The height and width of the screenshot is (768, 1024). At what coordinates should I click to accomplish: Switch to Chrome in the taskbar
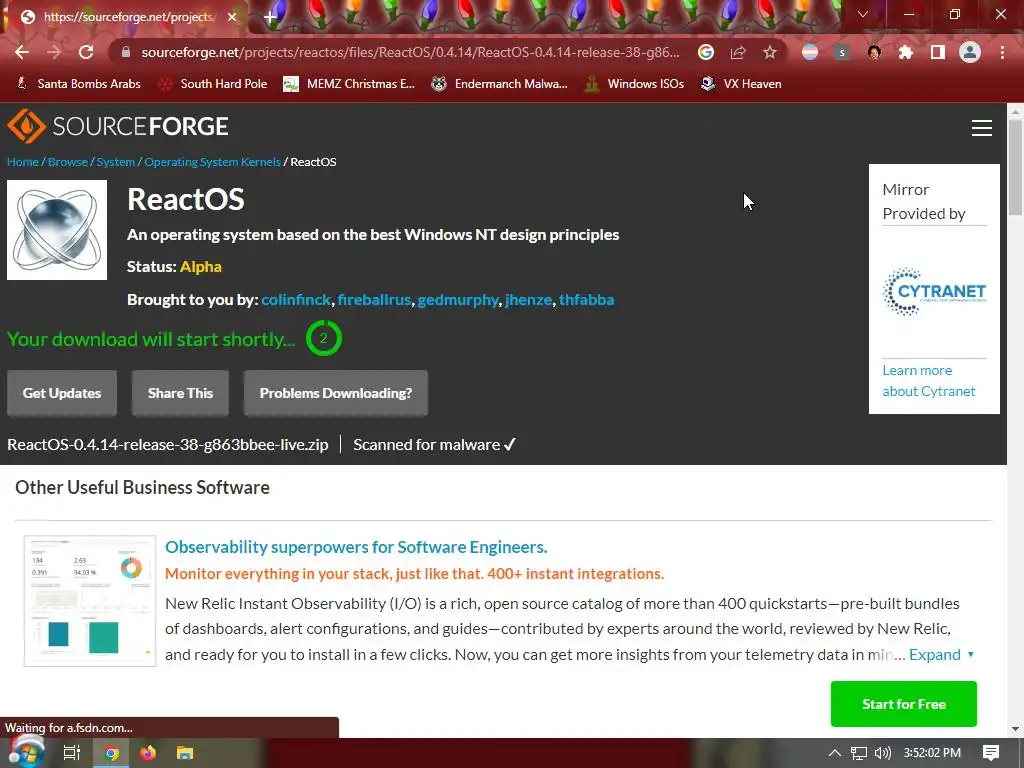112,753
